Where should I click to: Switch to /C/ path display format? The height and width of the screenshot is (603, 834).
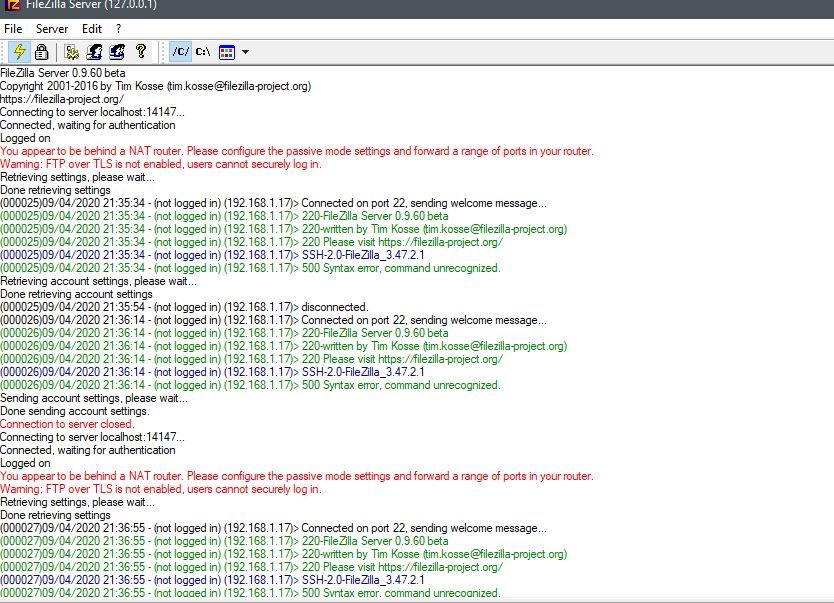point(180,51)
